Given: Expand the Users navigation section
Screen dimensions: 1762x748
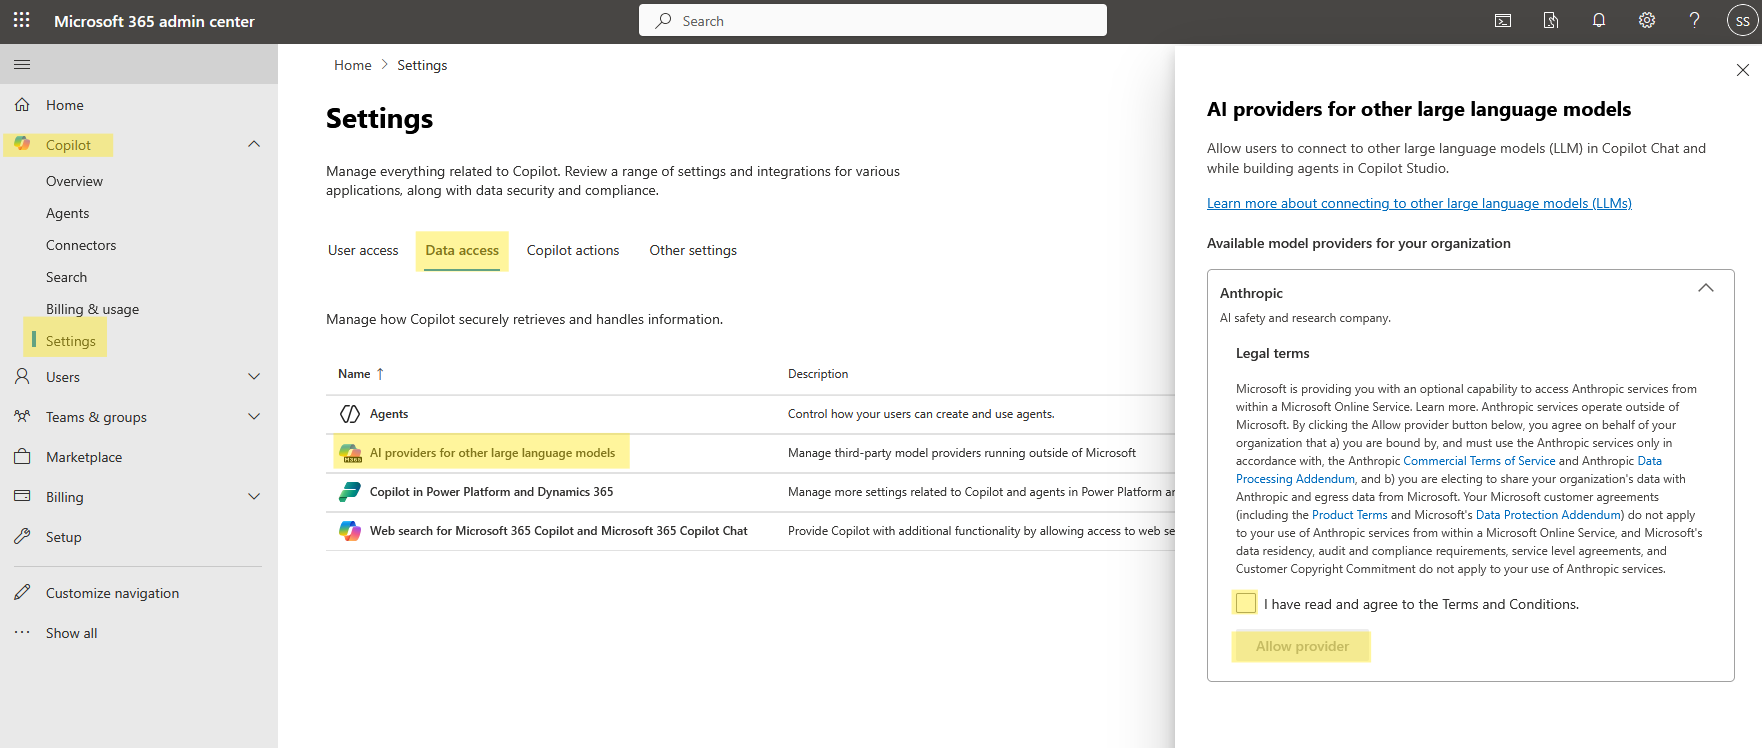Looking at the screenshot, I should point(254,377).
